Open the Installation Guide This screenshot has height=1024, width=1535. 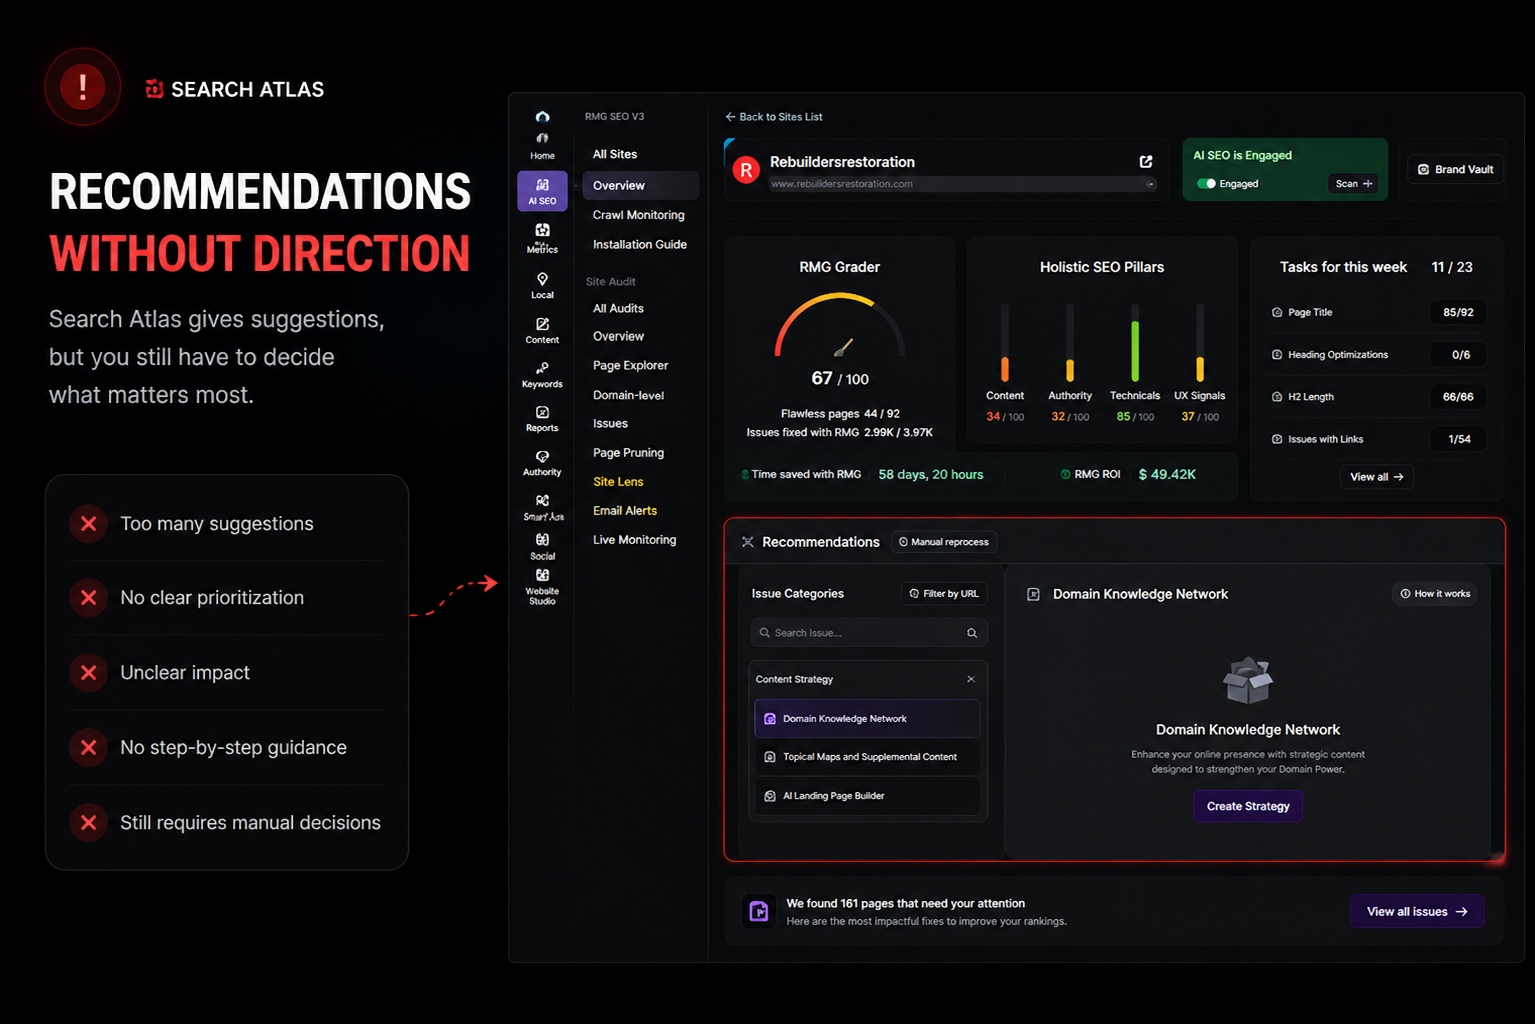(640, 244)
